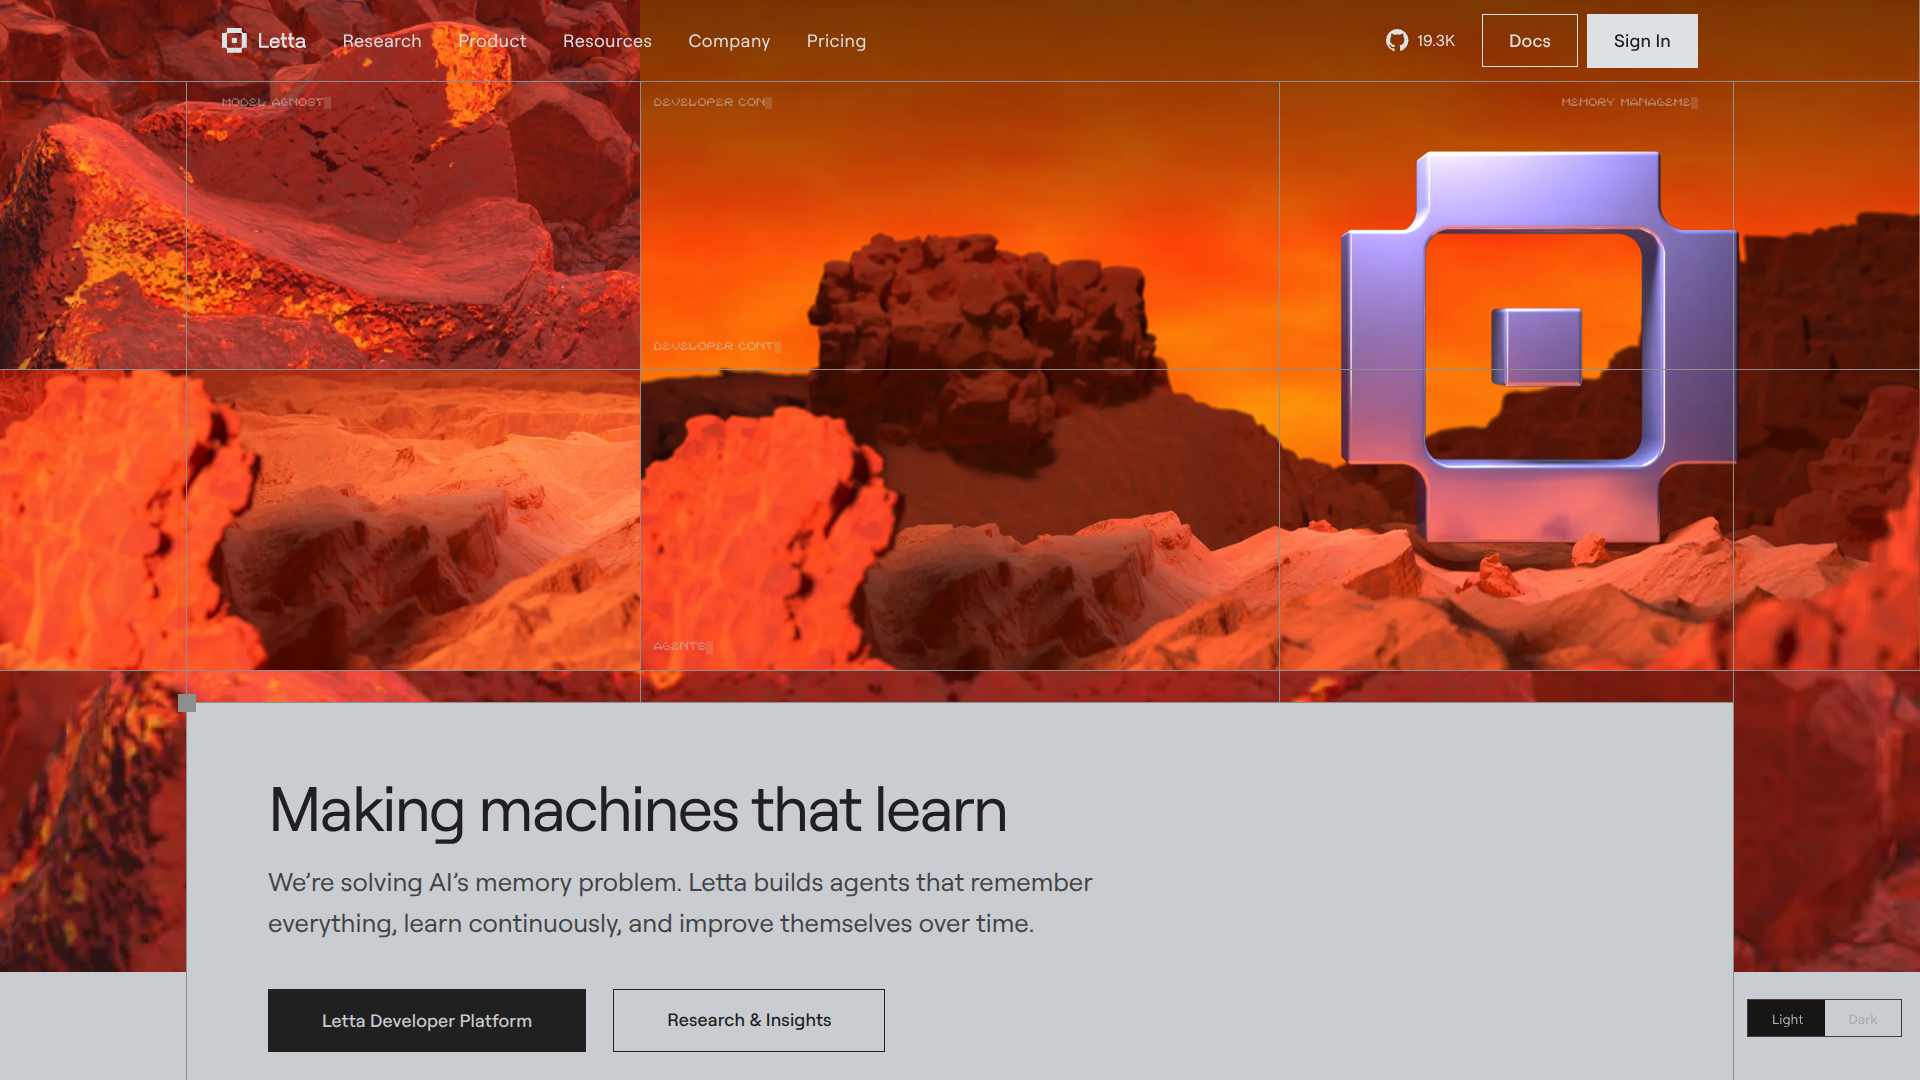Click the Model Agnostic label tile
Viewport: 1920px width, 1080px height.
[275, 102]
